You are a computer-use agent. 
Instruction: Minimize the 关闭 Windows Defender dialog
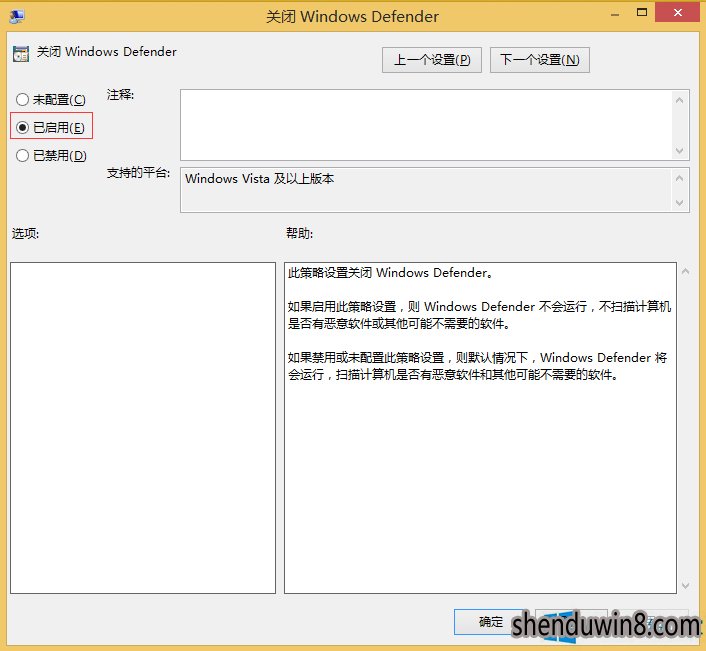[615, 14]
